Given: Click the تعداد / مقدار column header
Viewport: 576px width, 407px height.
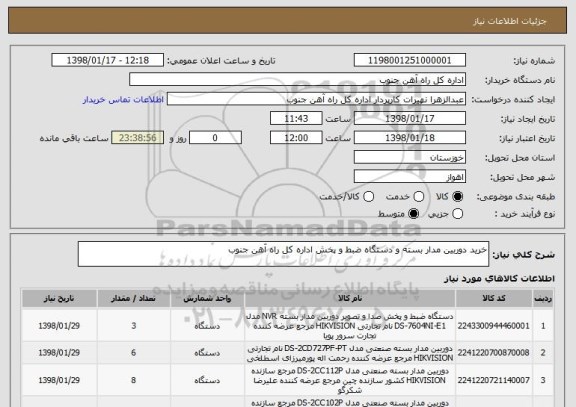Looking at the screenshot, I should tap(134, 299).
